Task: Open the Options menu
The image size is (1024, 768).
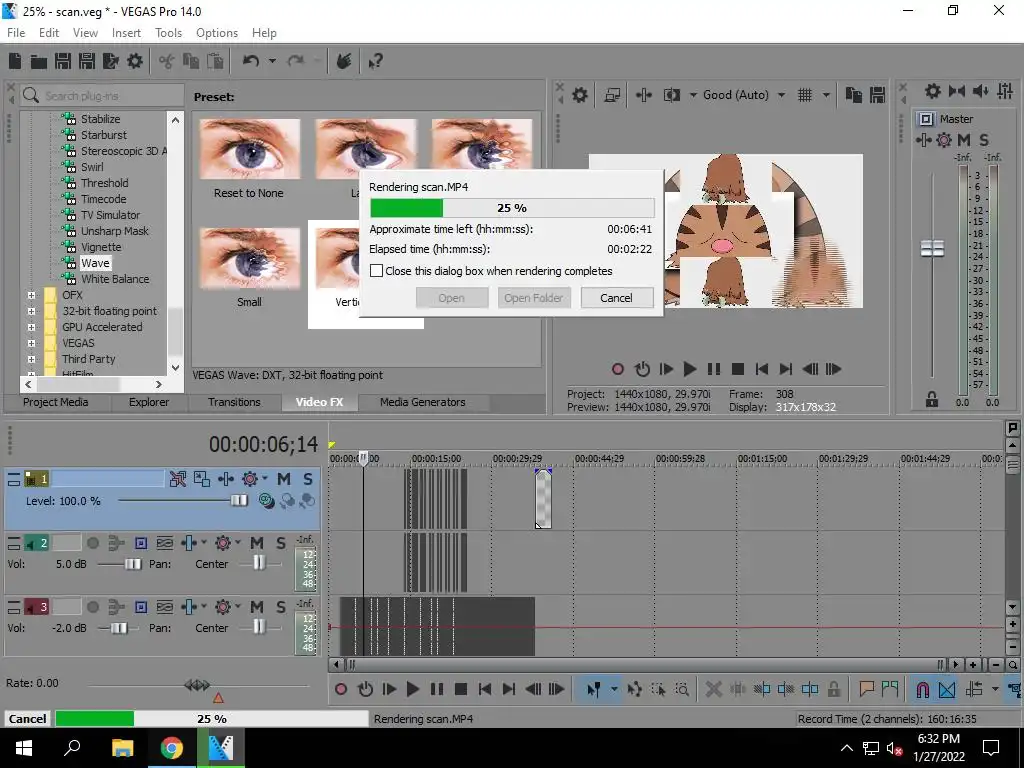Action: click(x=217, y=33)
